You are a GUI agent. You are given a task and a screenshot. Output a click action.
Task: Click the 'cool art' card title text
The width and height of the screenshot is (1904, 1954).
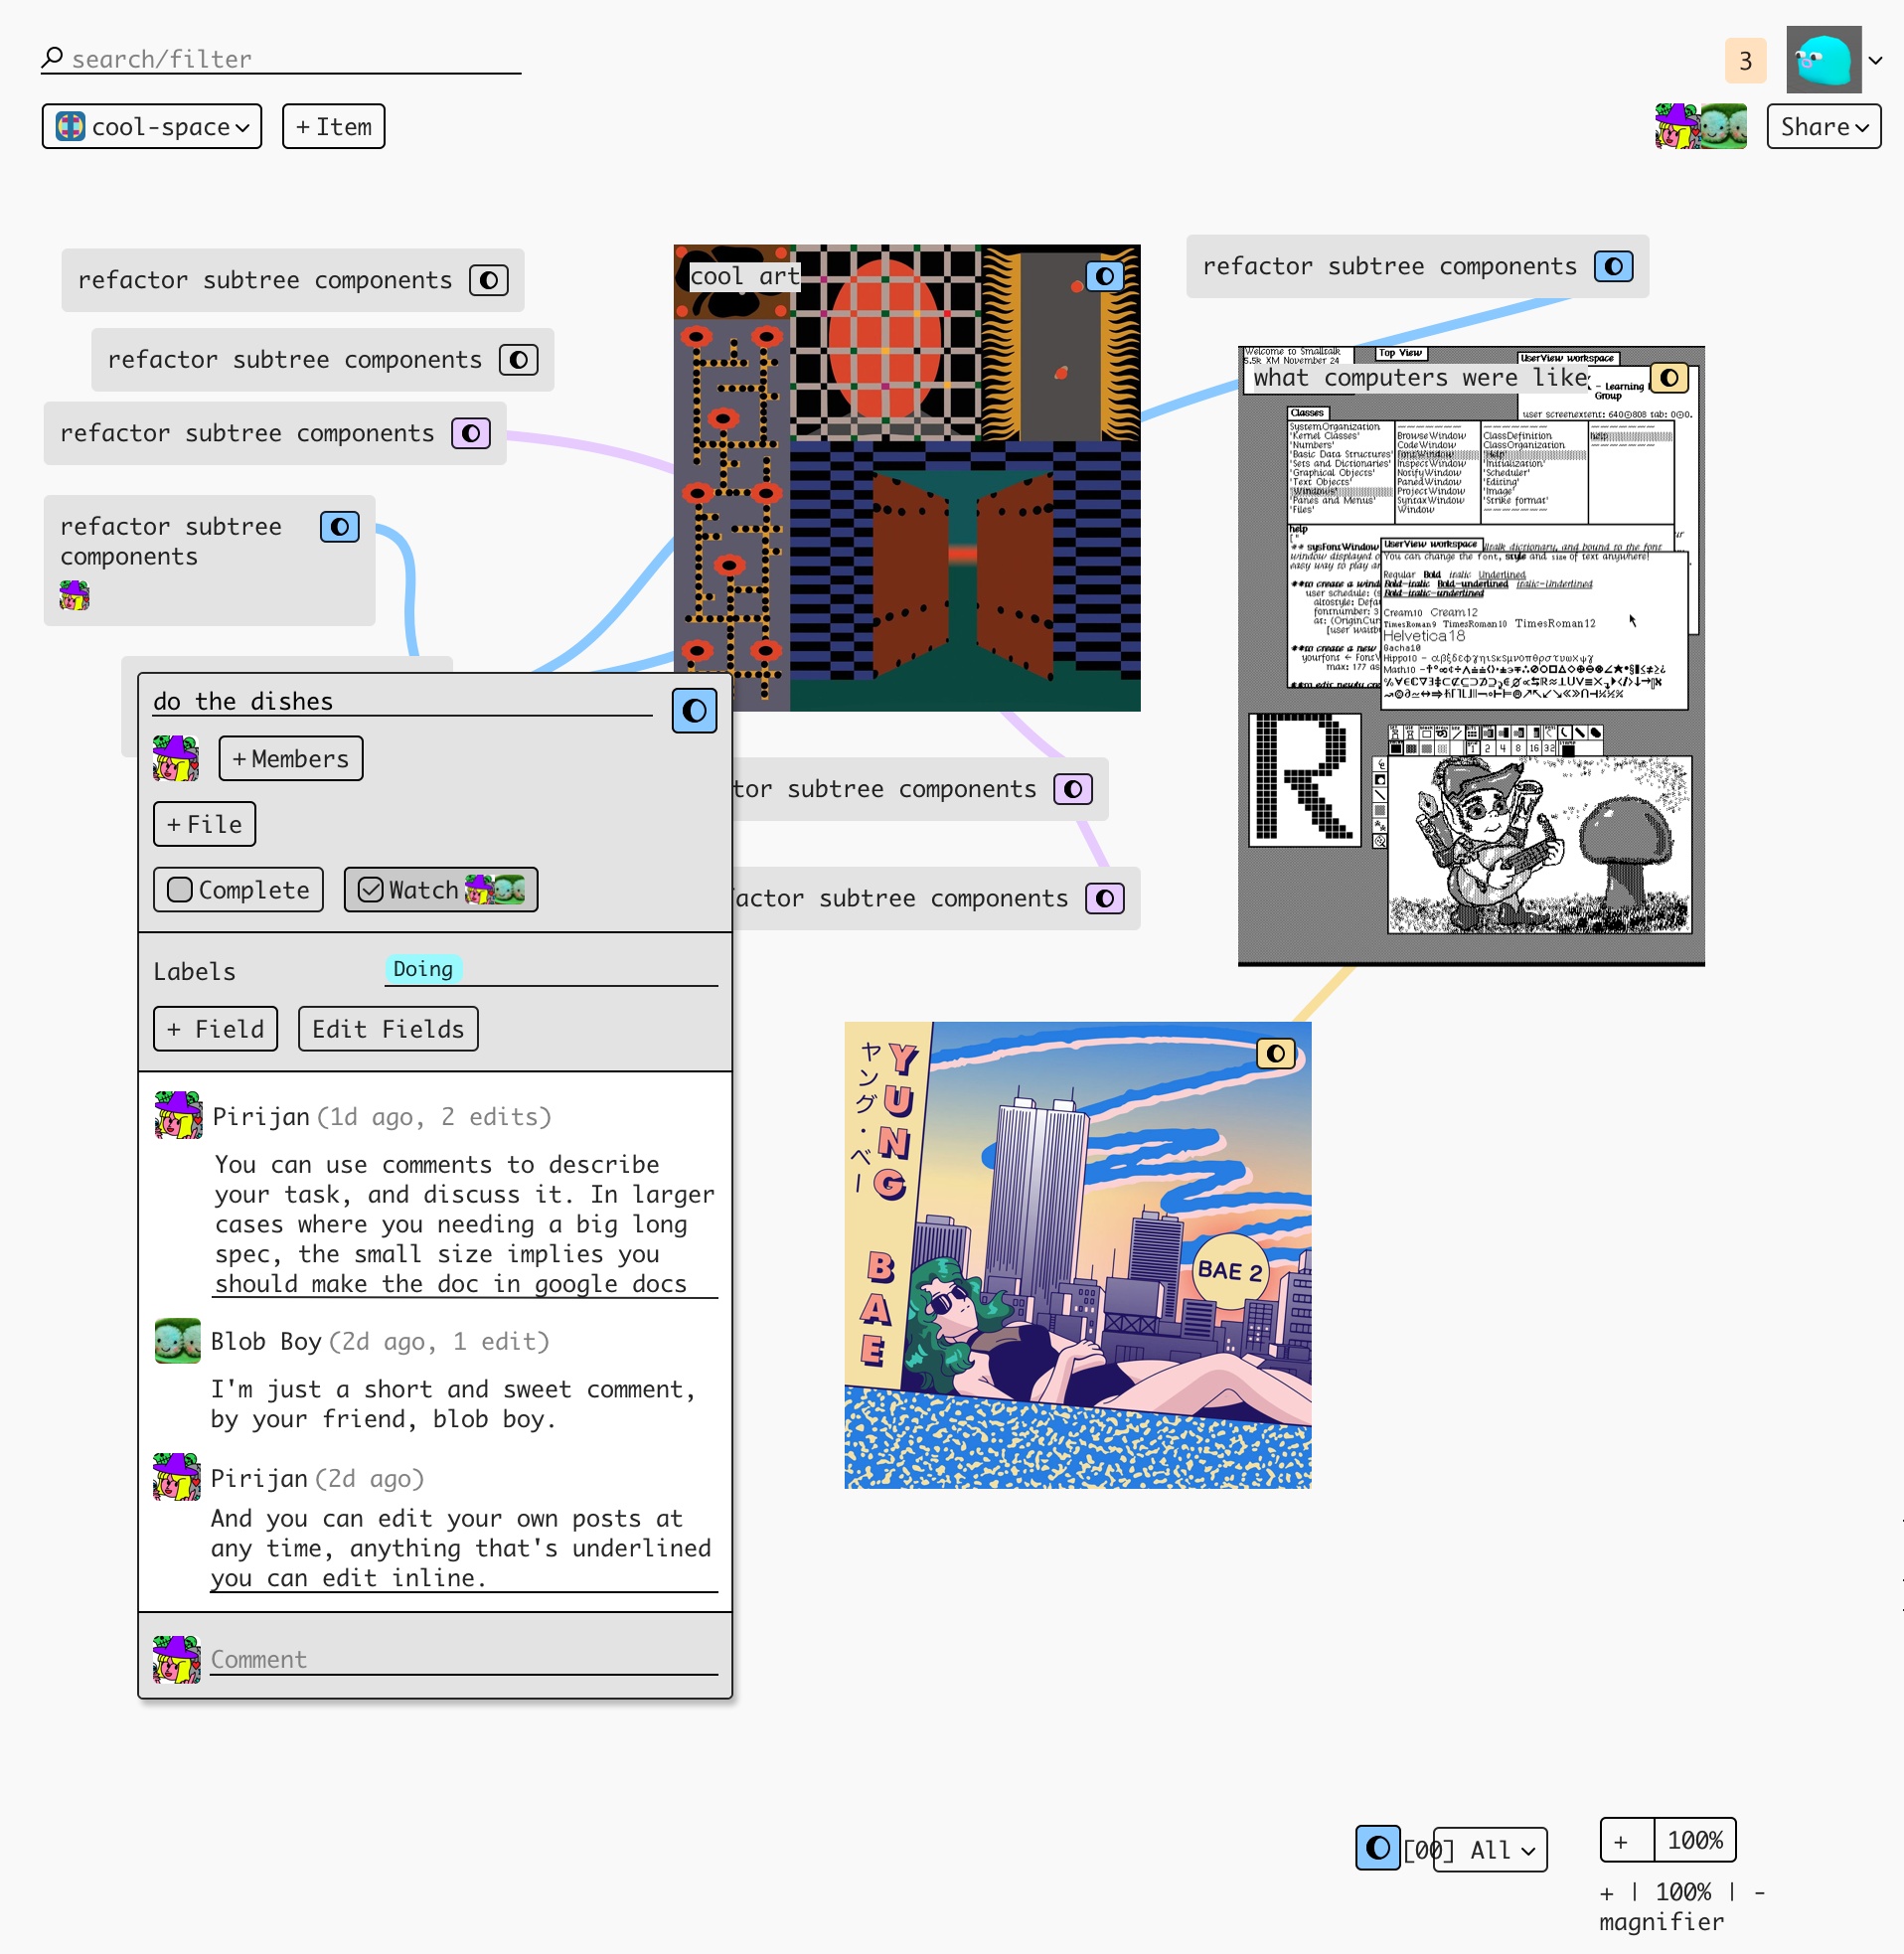coord(745,276)
